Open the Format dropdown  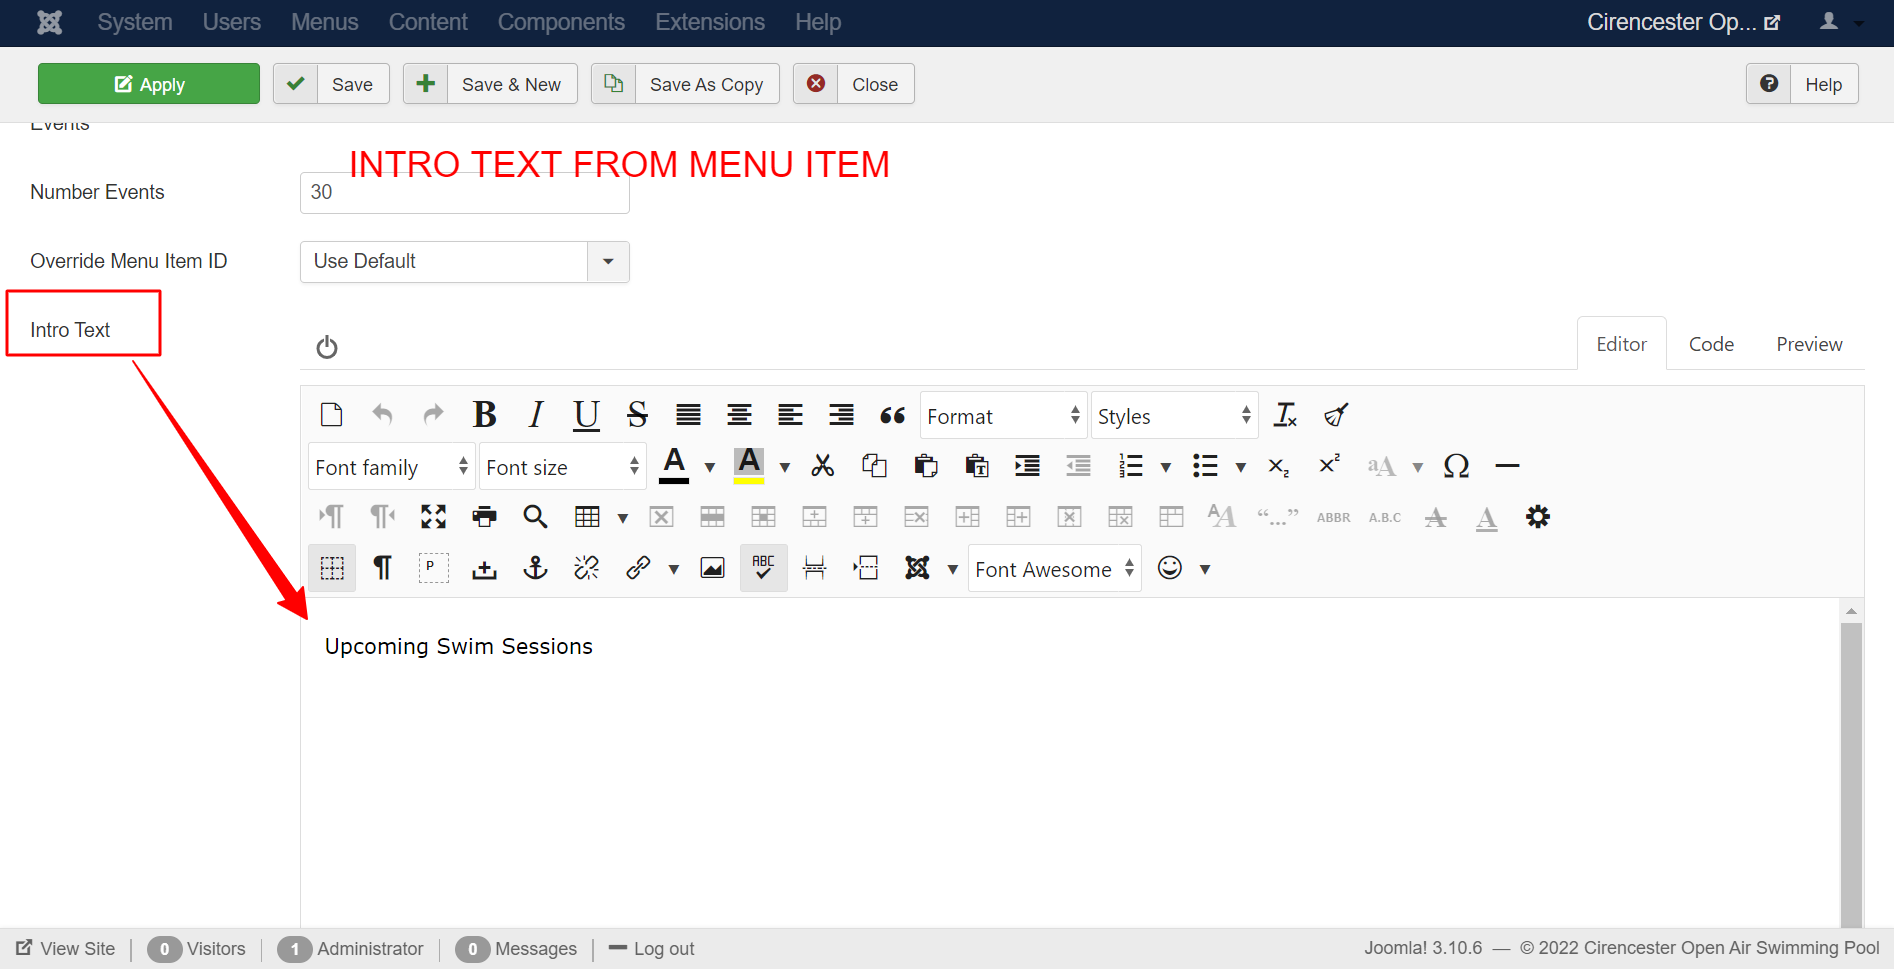1003,416
